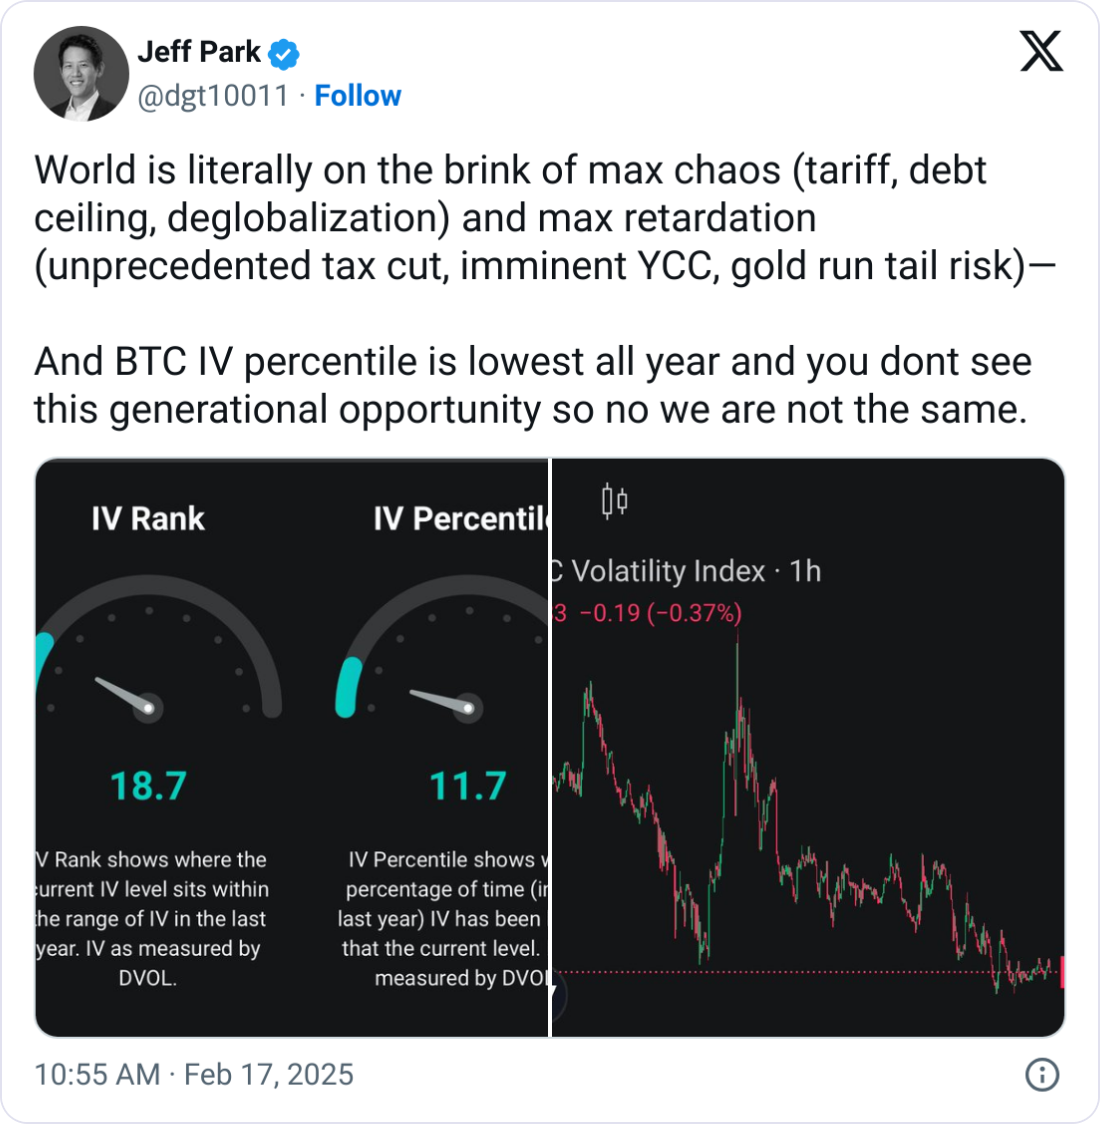Screen dimensions: 1100x1124
Task: Open the Jeff Park display name link
Action: tap(199, 52)
